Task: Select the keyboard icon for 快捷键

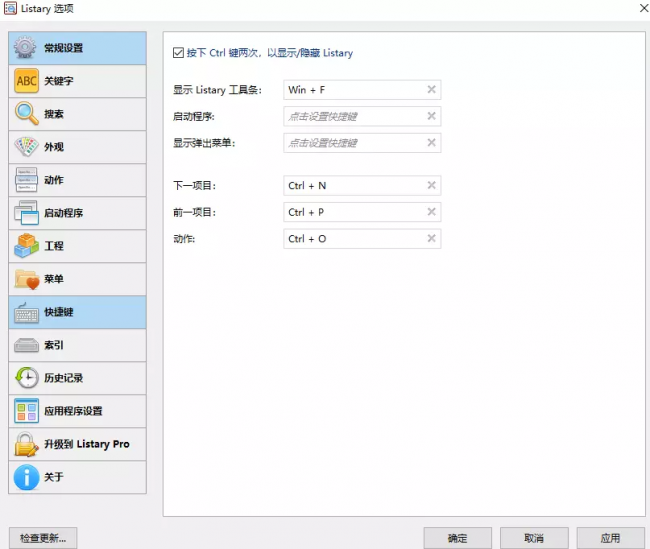Action: [x=27, y=313]
